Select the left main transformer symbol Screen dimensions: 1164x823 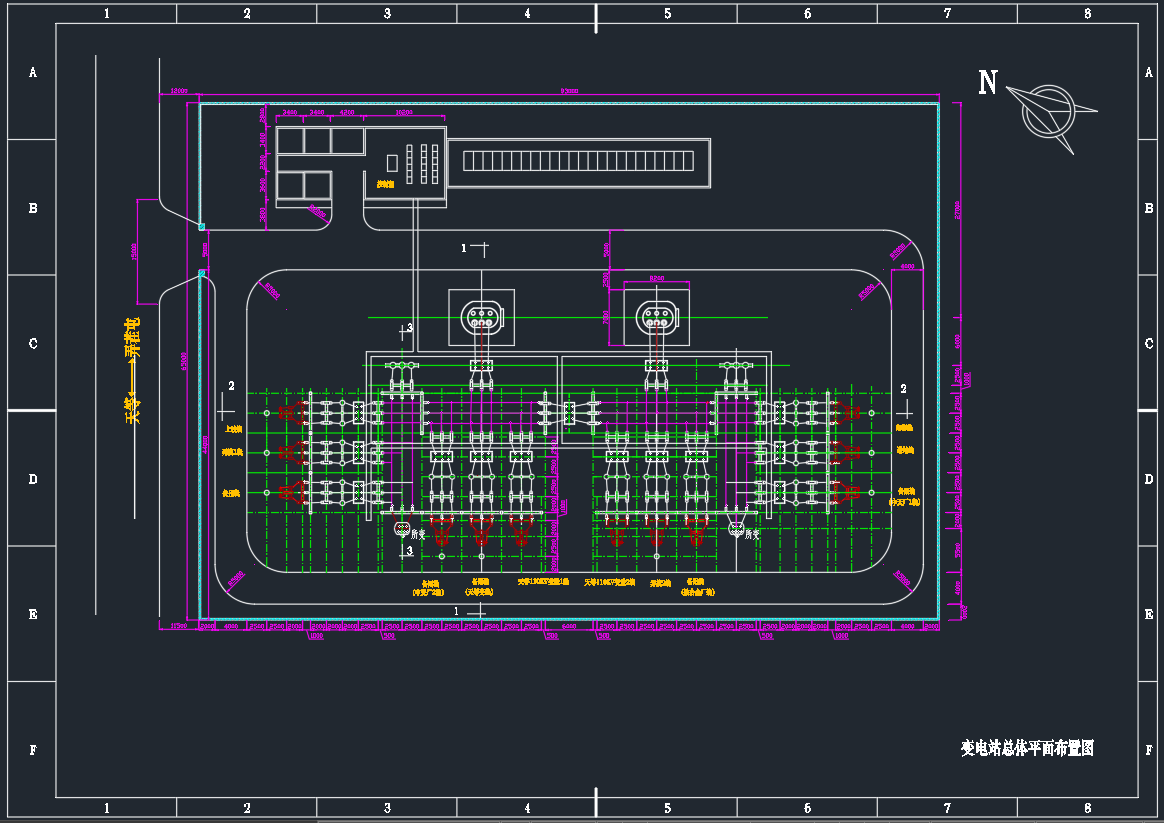481,318
